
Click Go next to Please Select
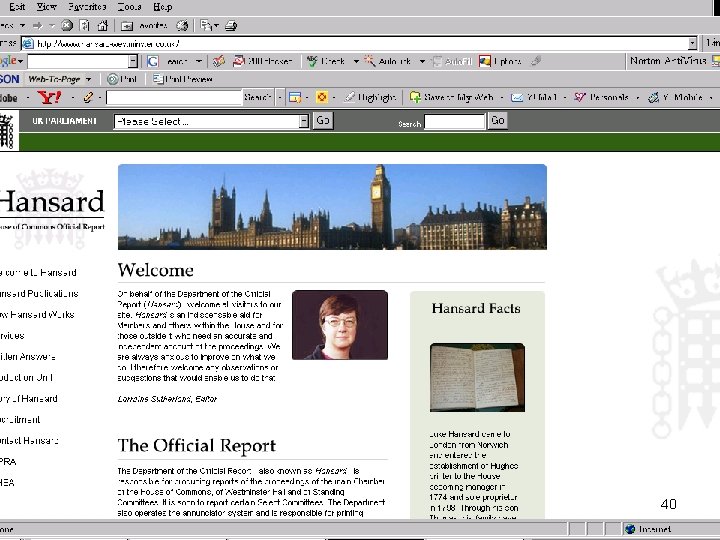[323, 121]
